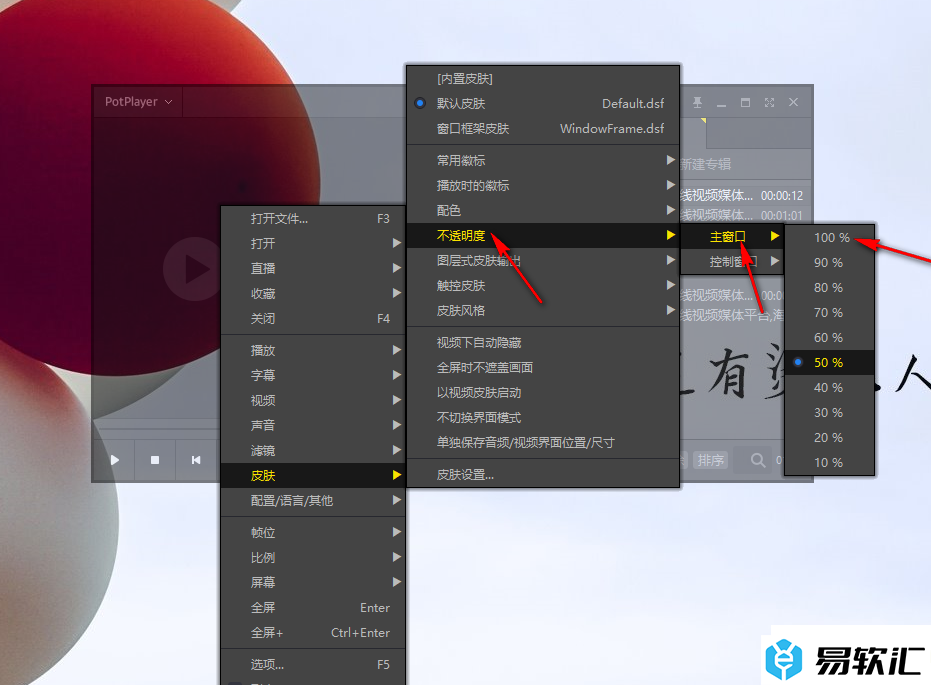Toggle 单独保存音频/视频界面位置/尺寸 option
The image size is (931, 685).
pyautogui.click(x=543, y=442)
